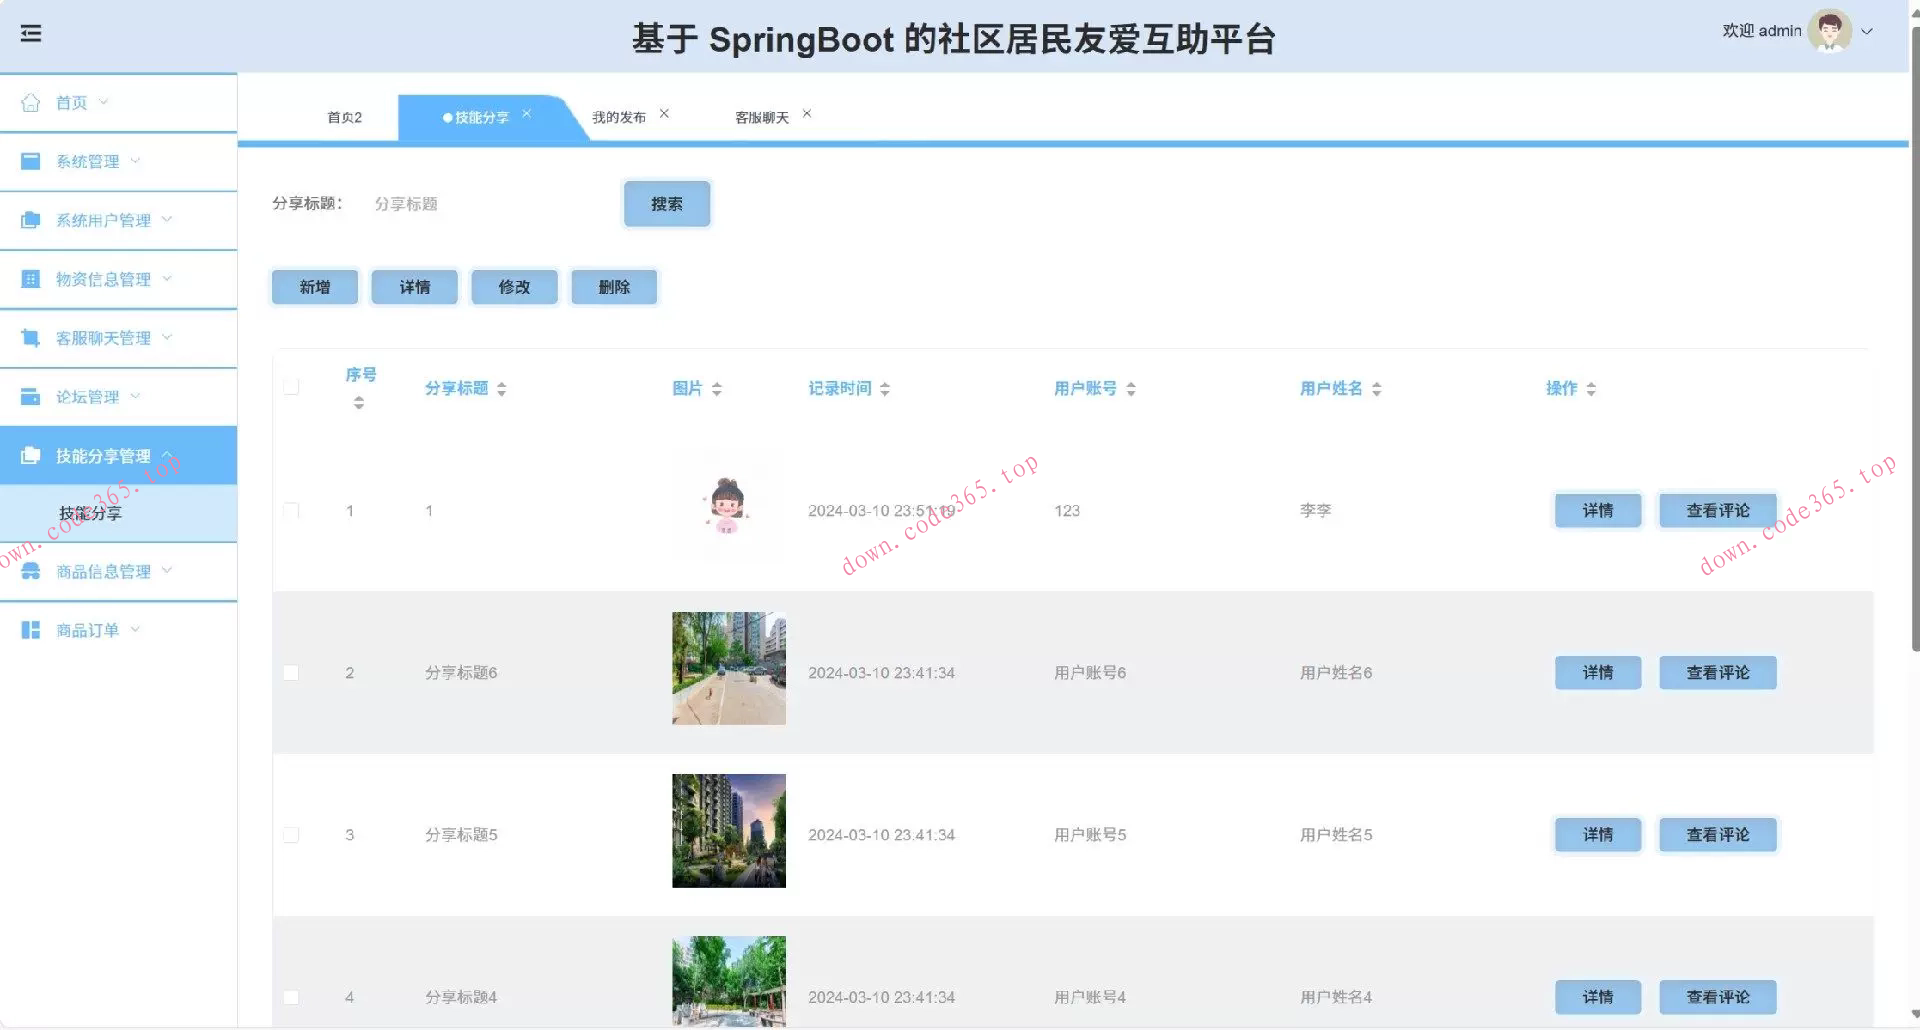Image resolution: width=1920 pixels, height=1030 pixels.
Task: Sort the table by 操作 column
Action: (1591, 389)
